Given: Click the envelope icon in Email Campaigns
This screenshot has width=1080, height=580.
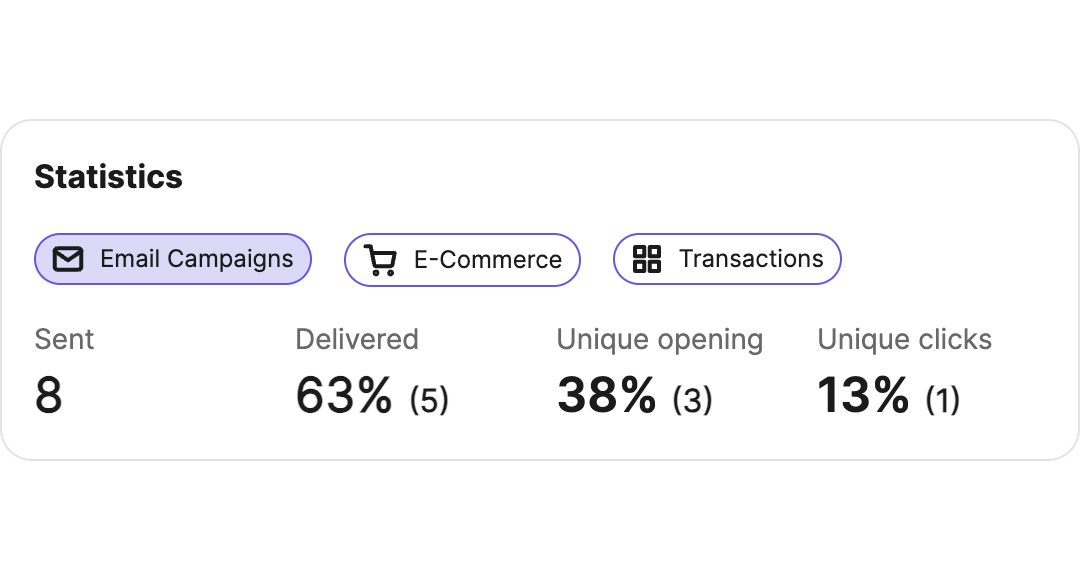Looking at the screenshot, I should [68, 259].
